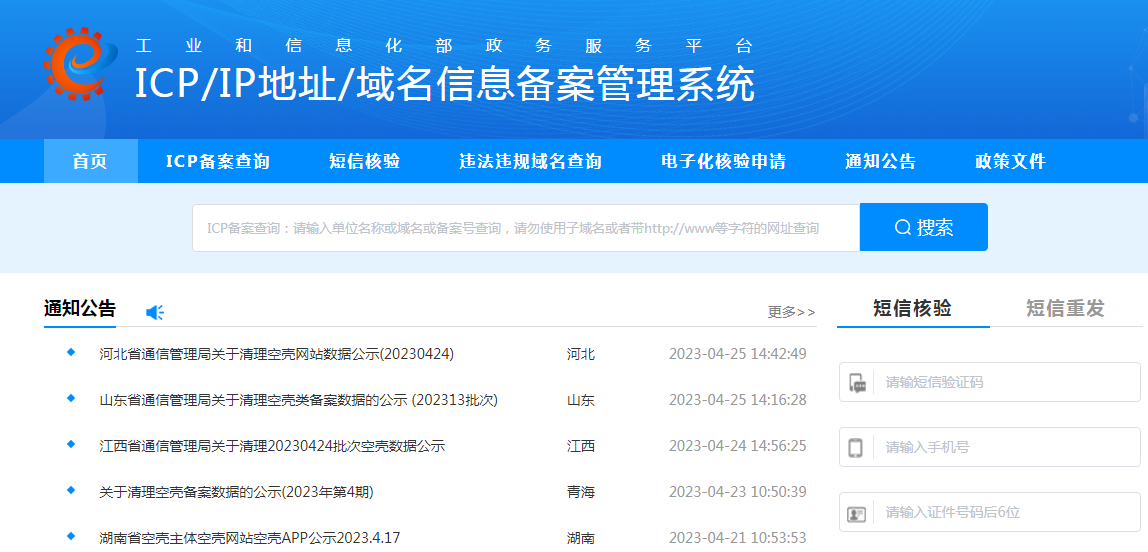Go to 违法违规域名查询 page
The width and height of the screenshot is (1148, 552).
click(x=530, y=161)
